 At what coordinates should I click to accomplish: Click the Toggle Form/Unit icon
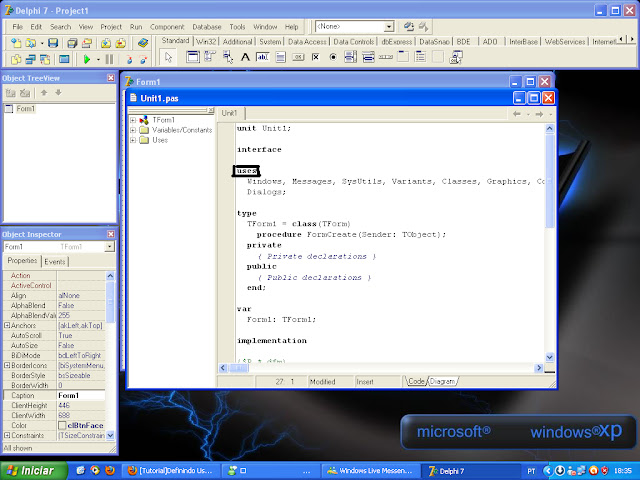44,60
